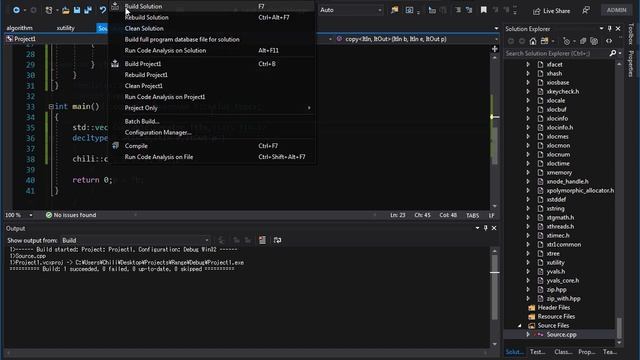Viewport: 640px width, 360px height.
Task: Expand the xfacet tree node
Action: pos(528,64)
